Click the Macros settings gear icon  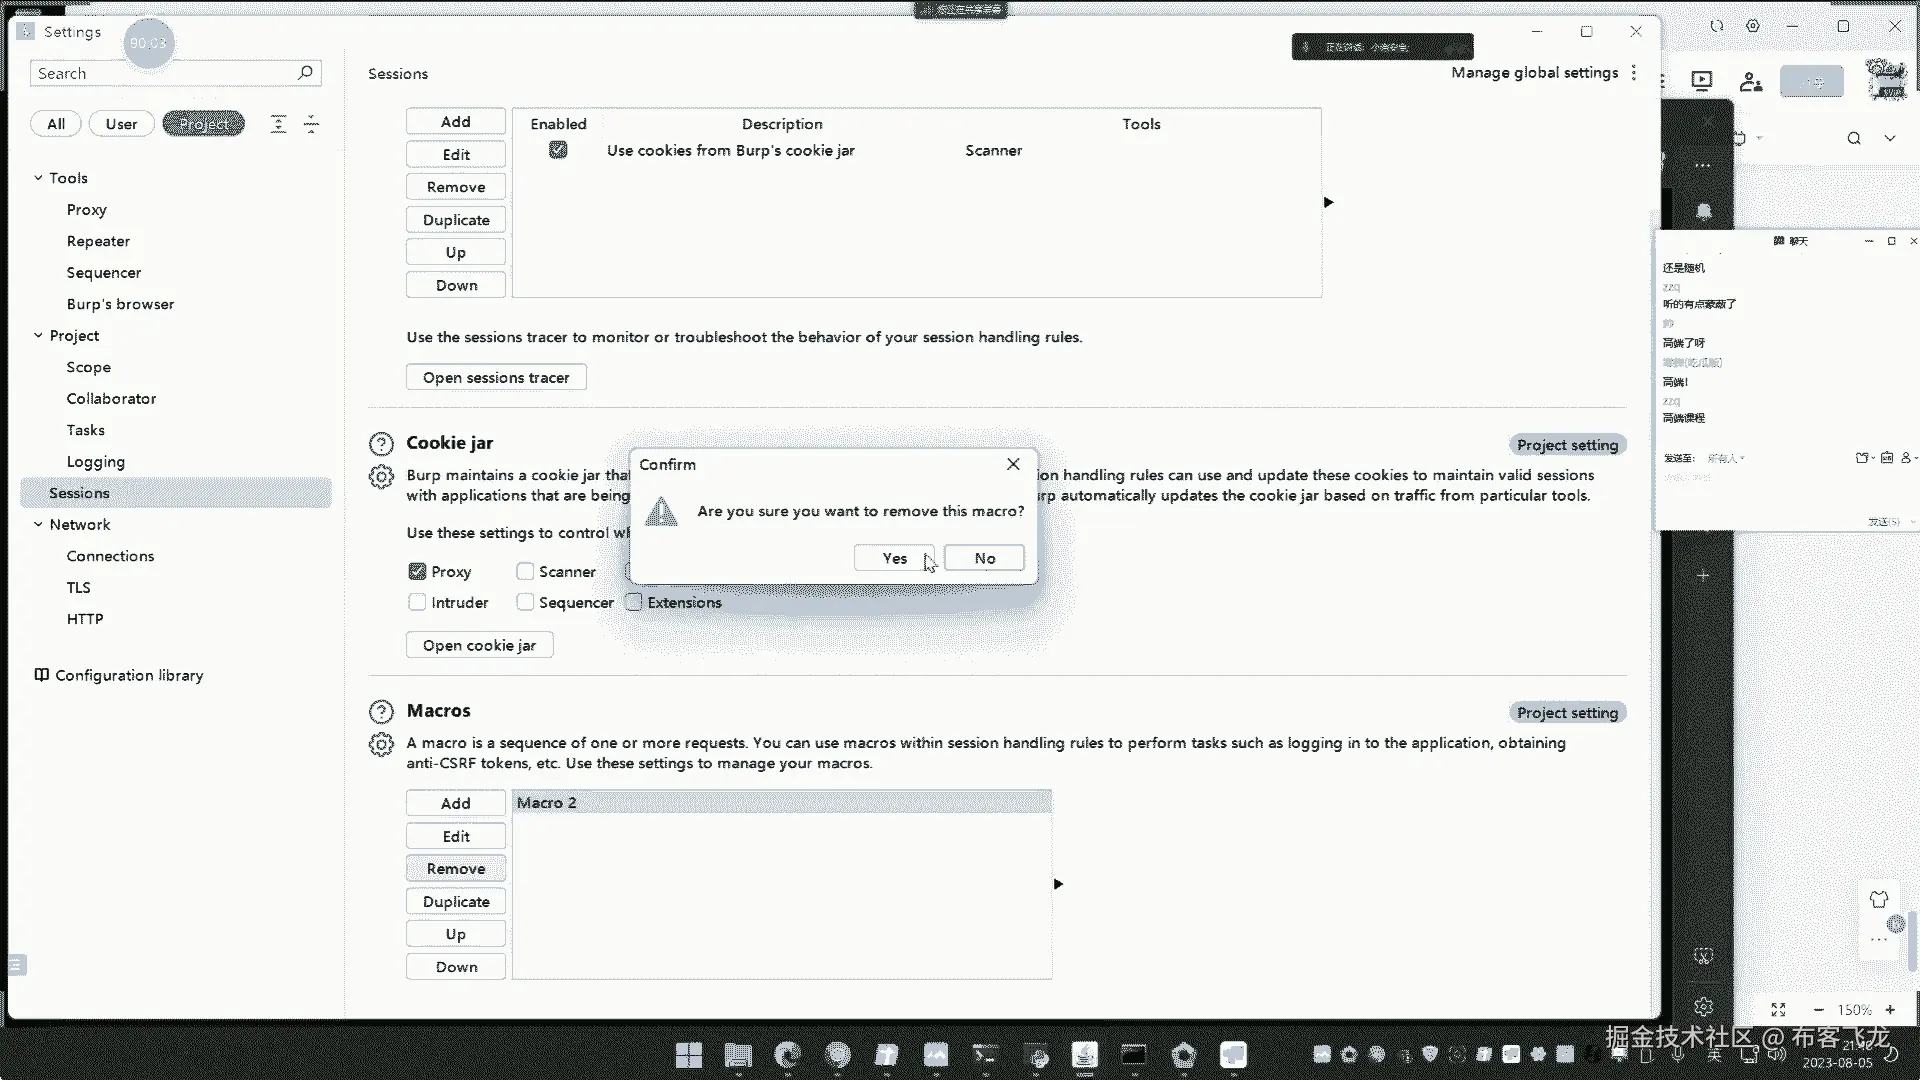(381, 745)
